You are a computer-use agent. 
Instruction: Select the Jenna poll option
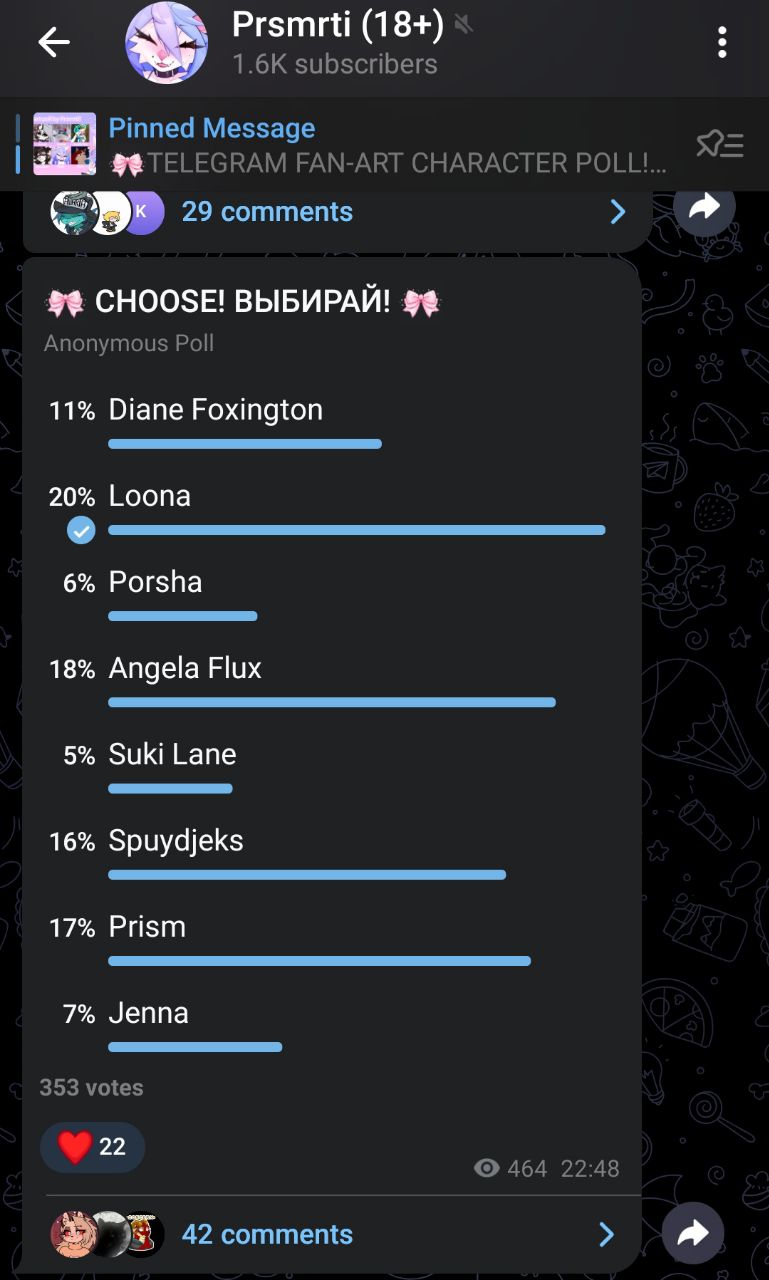click(x=148, y=1013)
